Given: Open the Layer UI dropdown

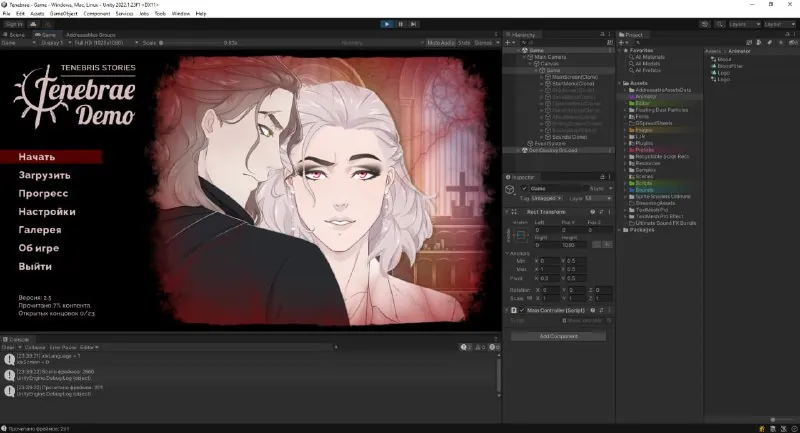Looking at the screenshot, I should (x=598, y=198).
